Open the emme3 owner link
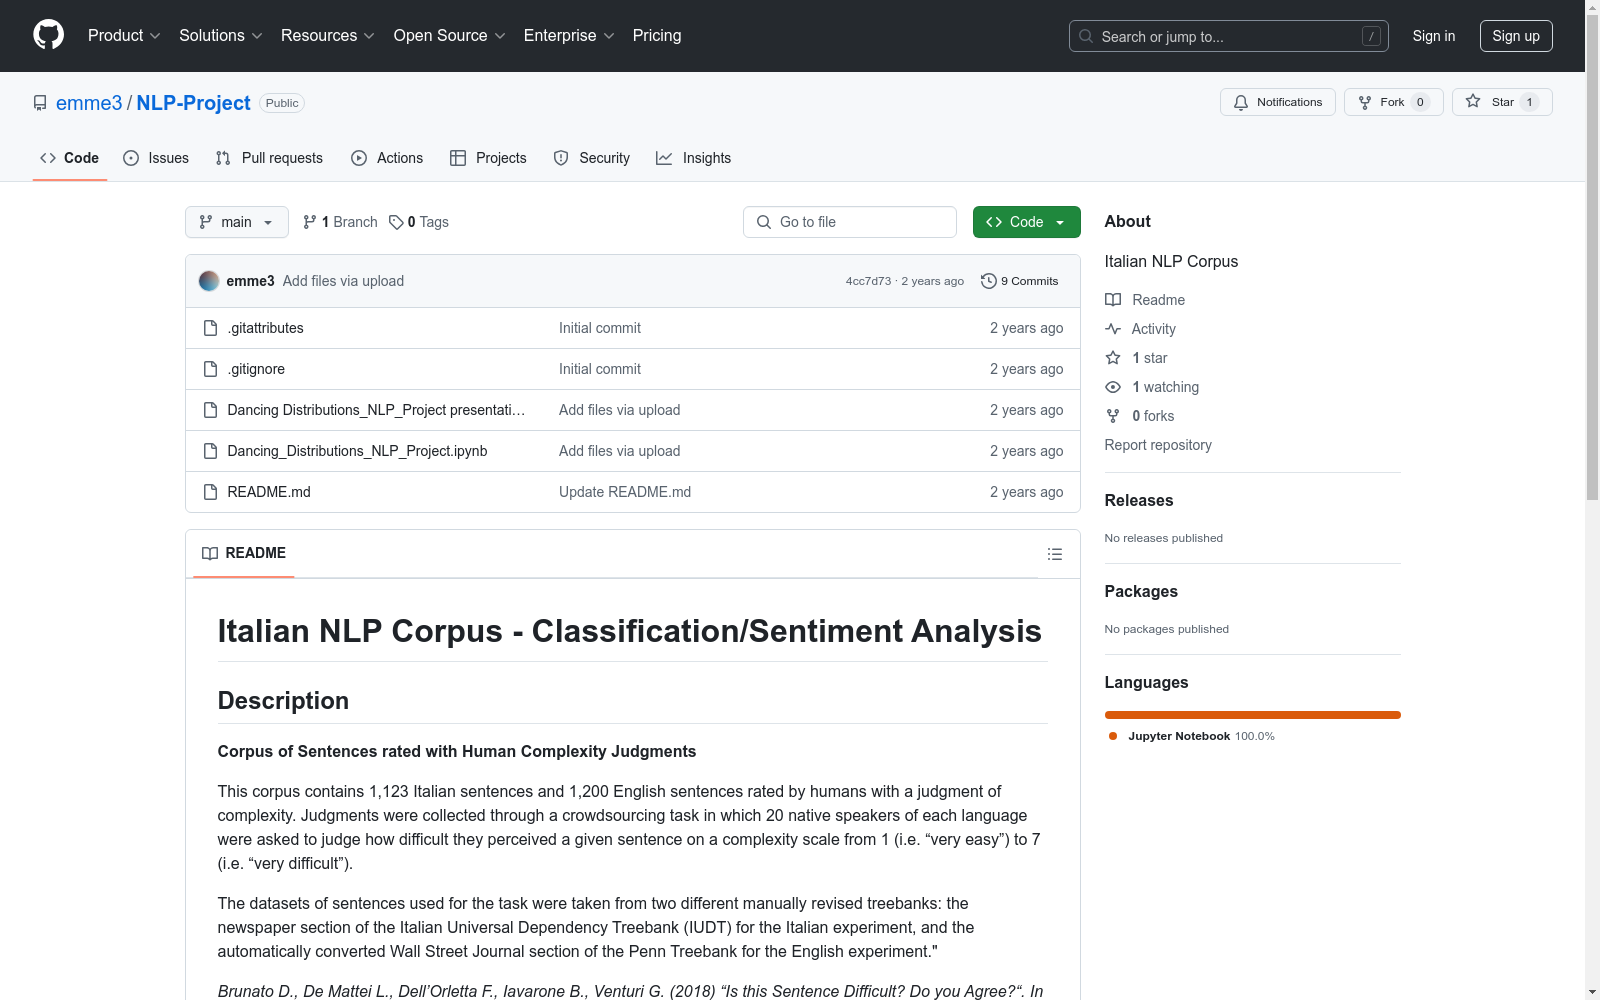 (89, 103)
